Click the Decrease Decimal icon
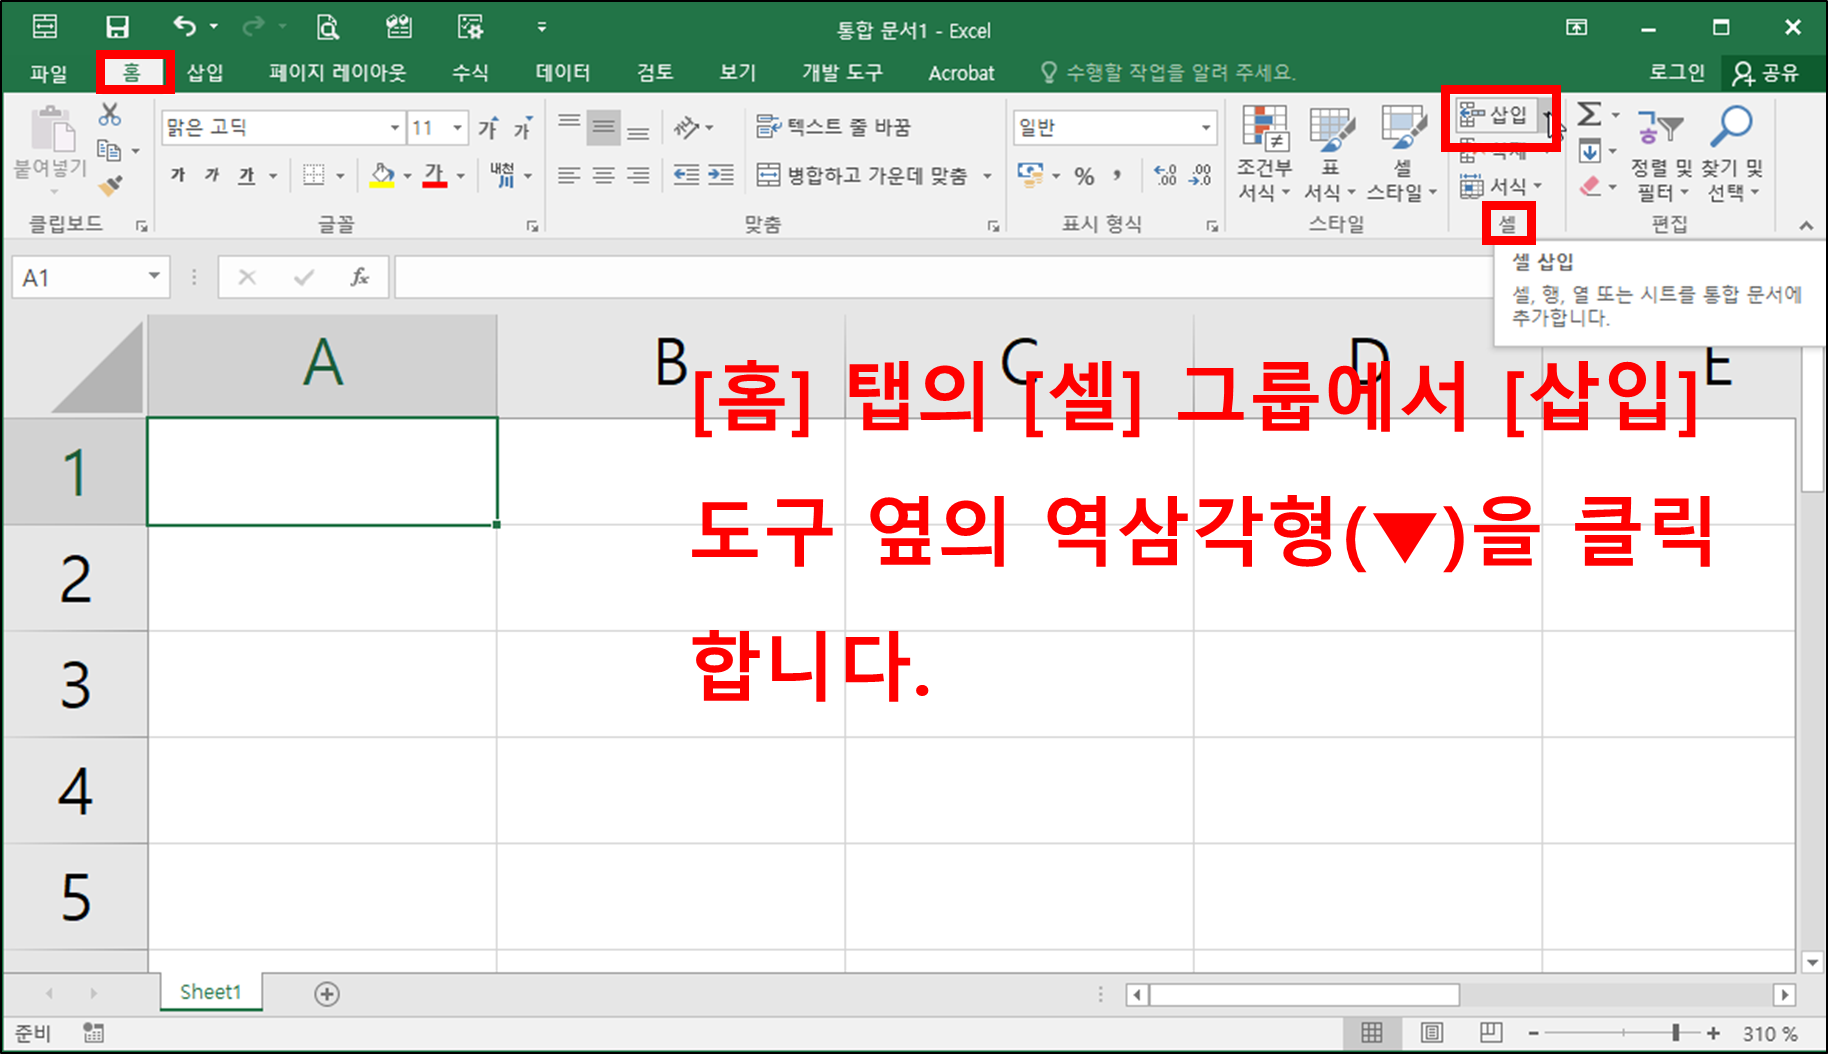Image resolution: width=1828 pixels, height=1054 pixels. pos(1201,176)
